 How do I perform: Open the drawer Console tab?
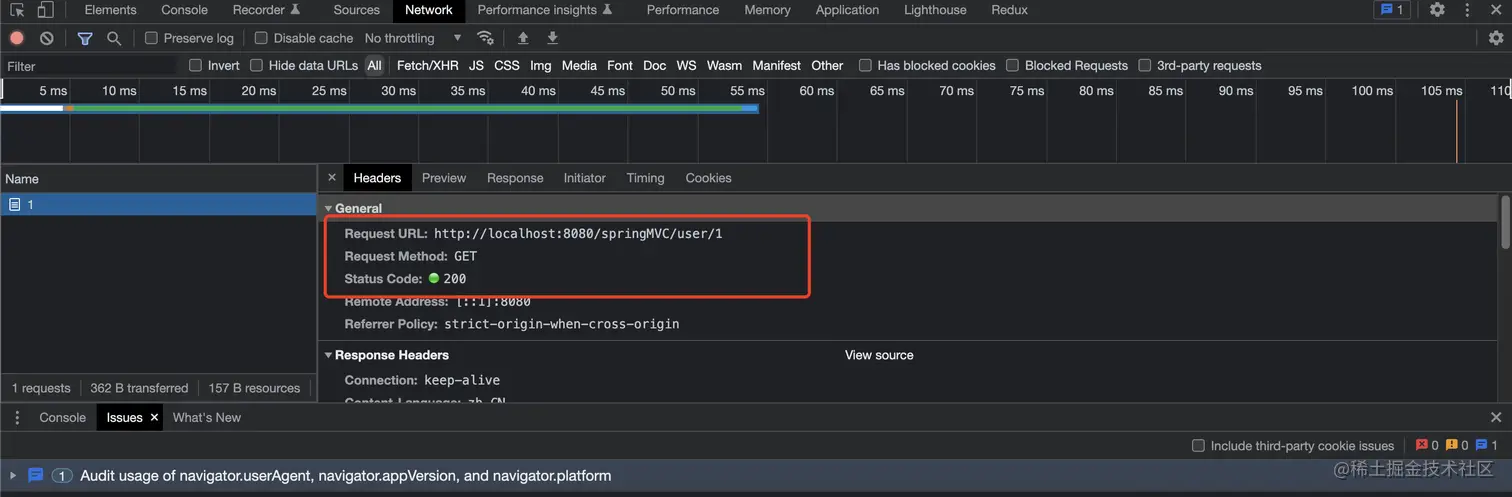pos(62,417)
